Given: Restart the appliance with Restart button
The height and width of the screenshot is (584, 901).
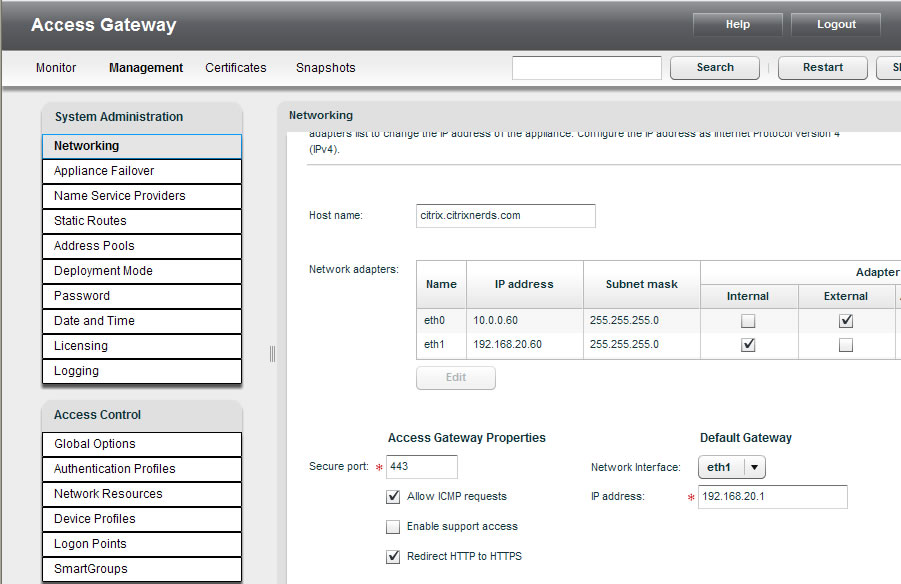Looking at the screenshot, I should click(823, 68).
